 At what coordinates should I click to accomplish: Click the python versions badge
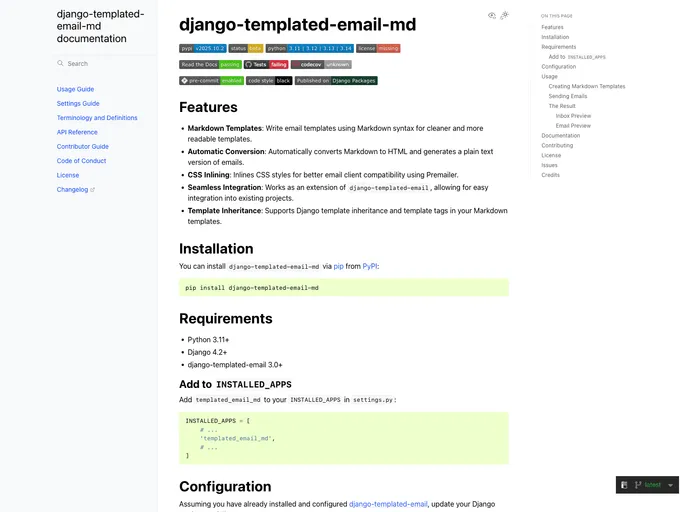(310, 48)
